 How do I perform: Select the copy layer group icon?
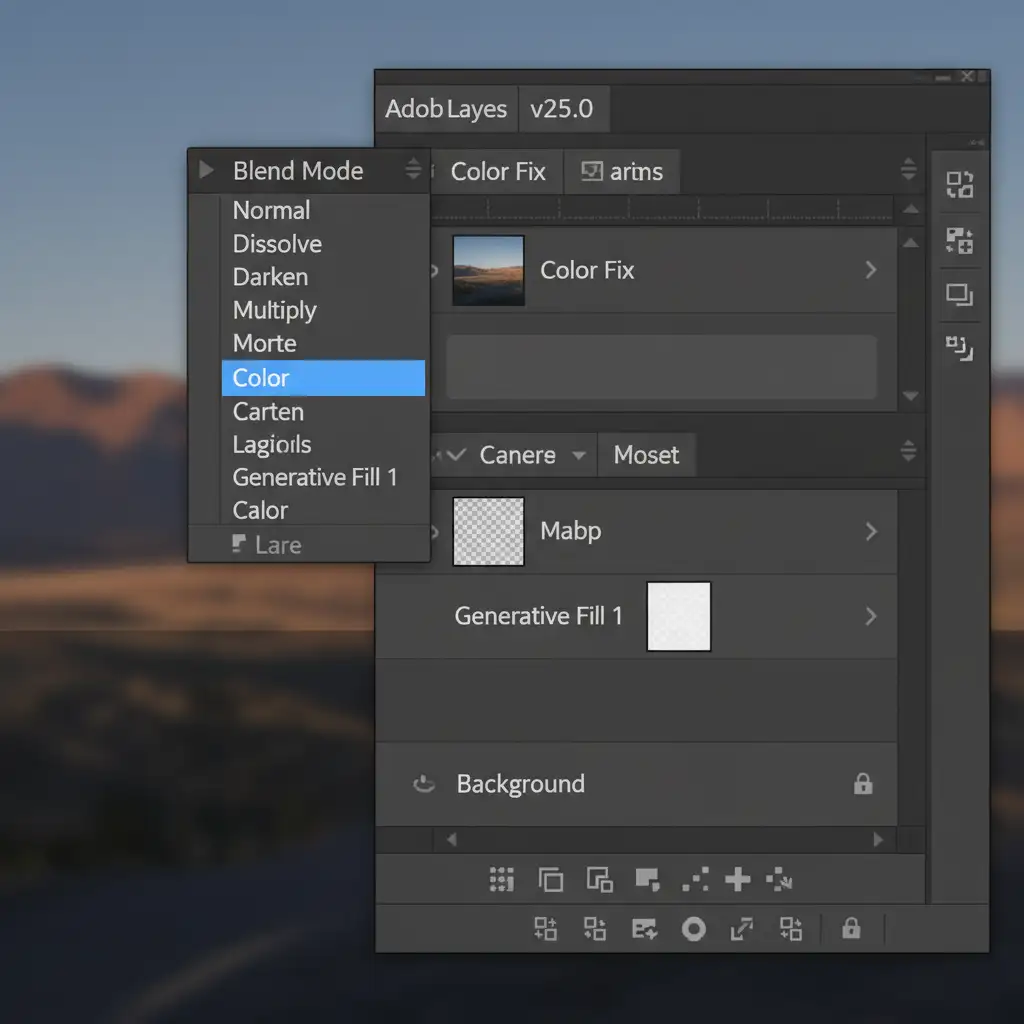[x=600, y=880]
